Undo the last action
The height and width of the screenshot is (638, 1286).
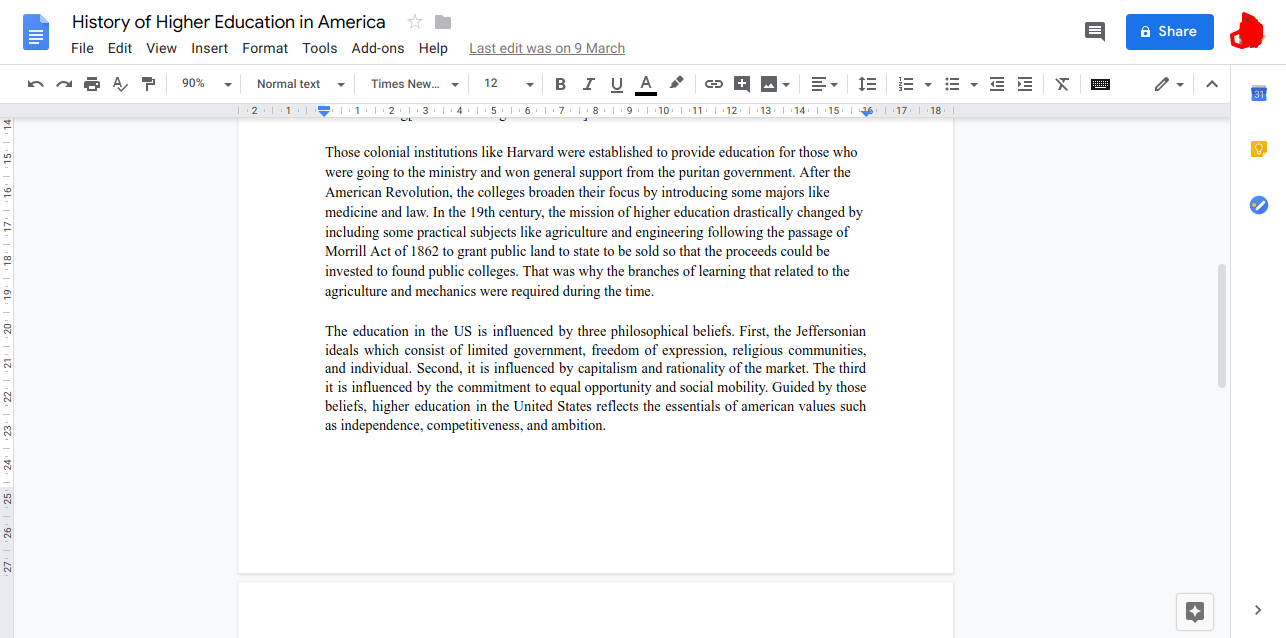coord(36,84)
